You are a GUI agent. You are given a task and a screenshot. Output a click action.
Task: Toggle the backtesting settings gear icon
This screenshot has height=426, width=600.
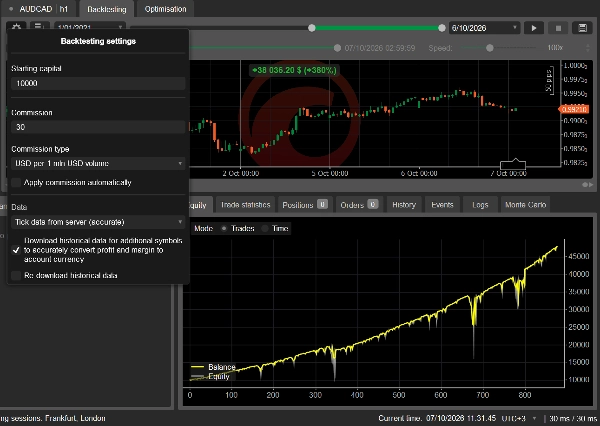(x=16, y=26)
